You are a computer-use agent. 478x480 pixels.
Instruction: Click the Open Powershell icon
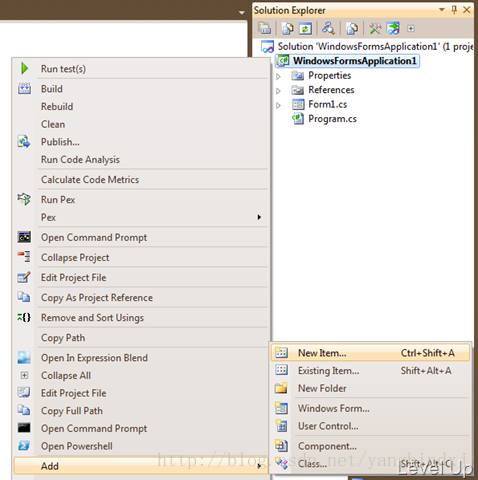pyautogui.click(x=24, y=445)
